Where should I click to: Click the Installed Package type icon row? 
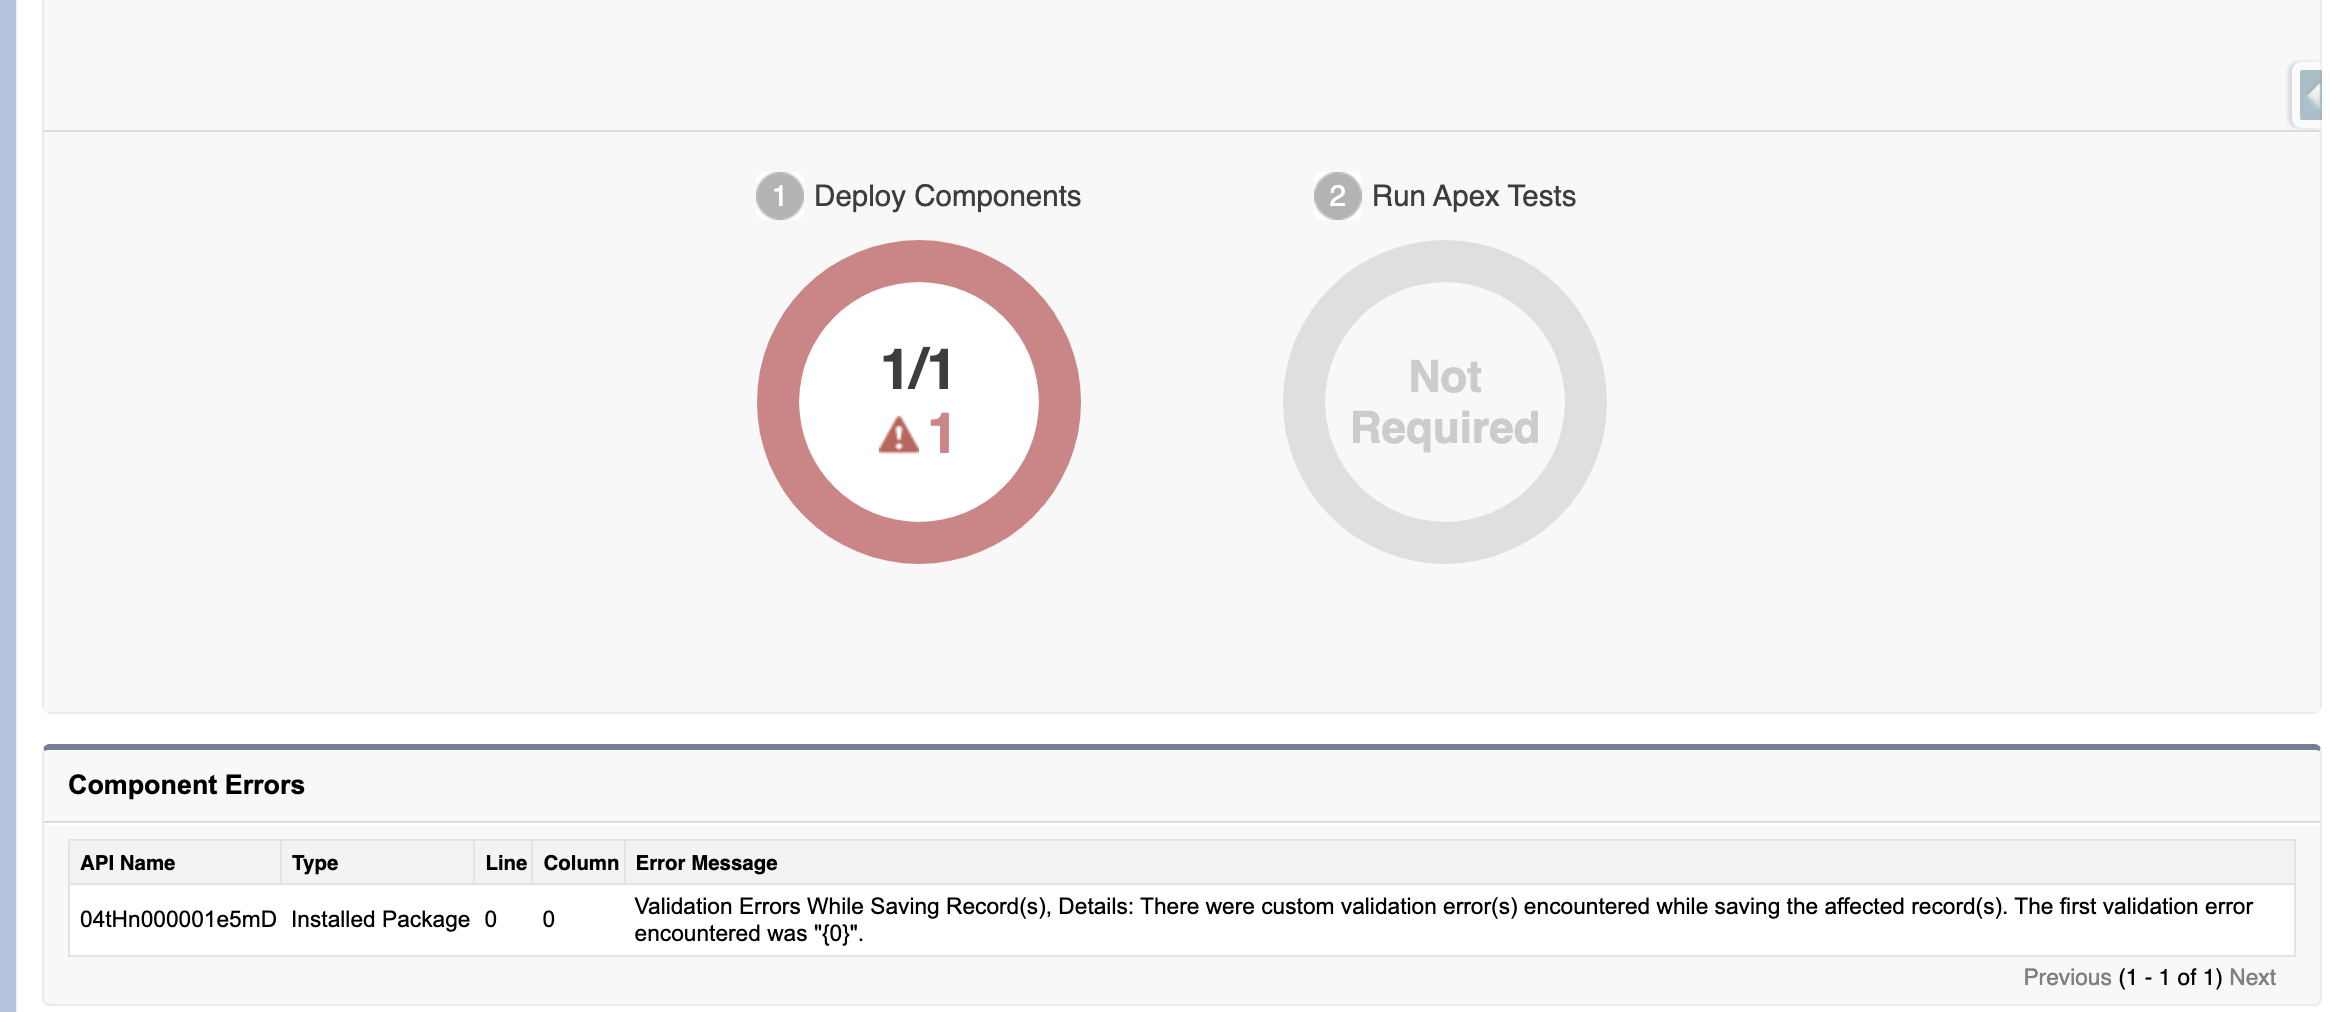[x=380, y=918]
